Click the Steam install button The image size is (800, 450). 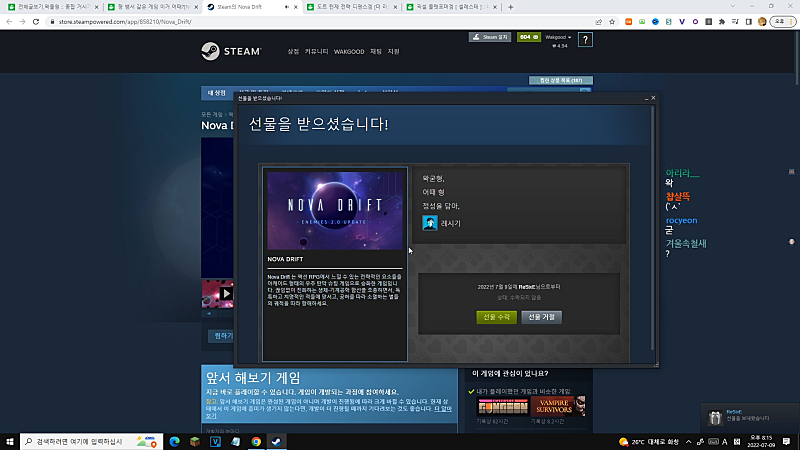click(490, 37)
